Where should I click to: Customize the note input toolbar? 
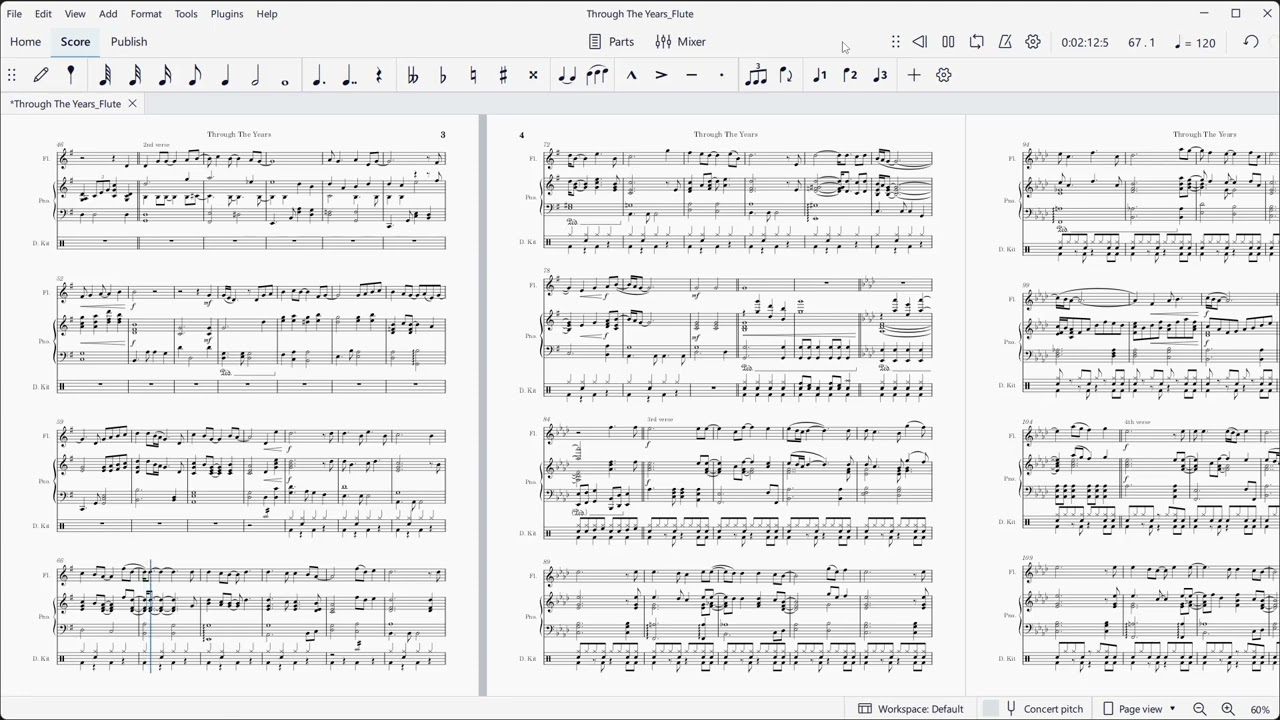click(x=943, y=75)
